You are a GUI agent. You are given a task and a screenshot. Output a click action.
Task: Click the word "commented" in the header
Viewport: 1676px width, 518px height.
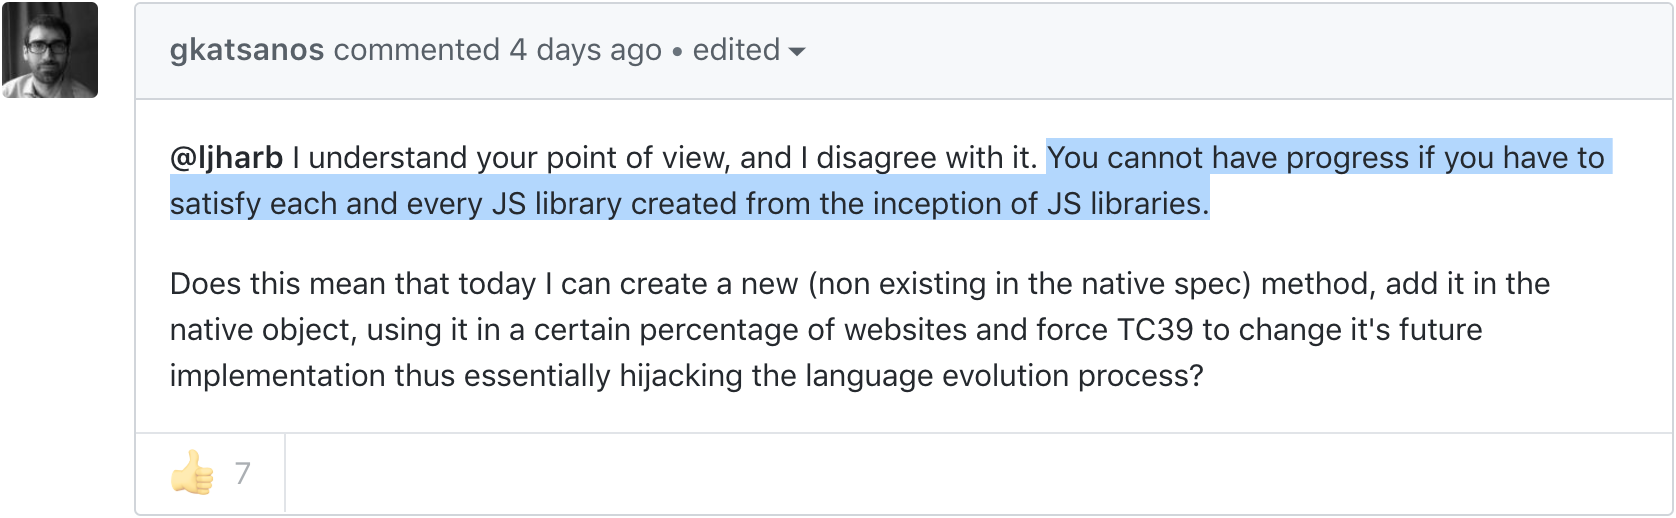(417, 50)
